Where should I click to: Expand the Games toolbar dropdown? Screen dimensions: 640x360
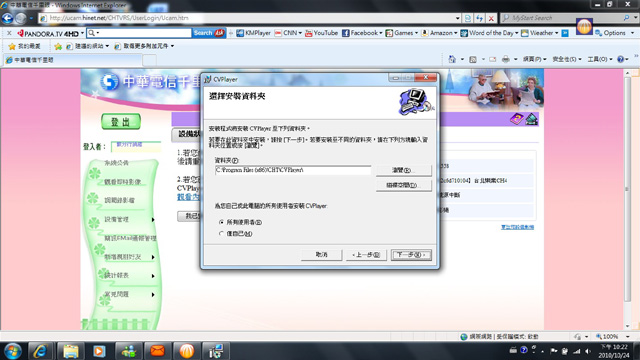416,33
